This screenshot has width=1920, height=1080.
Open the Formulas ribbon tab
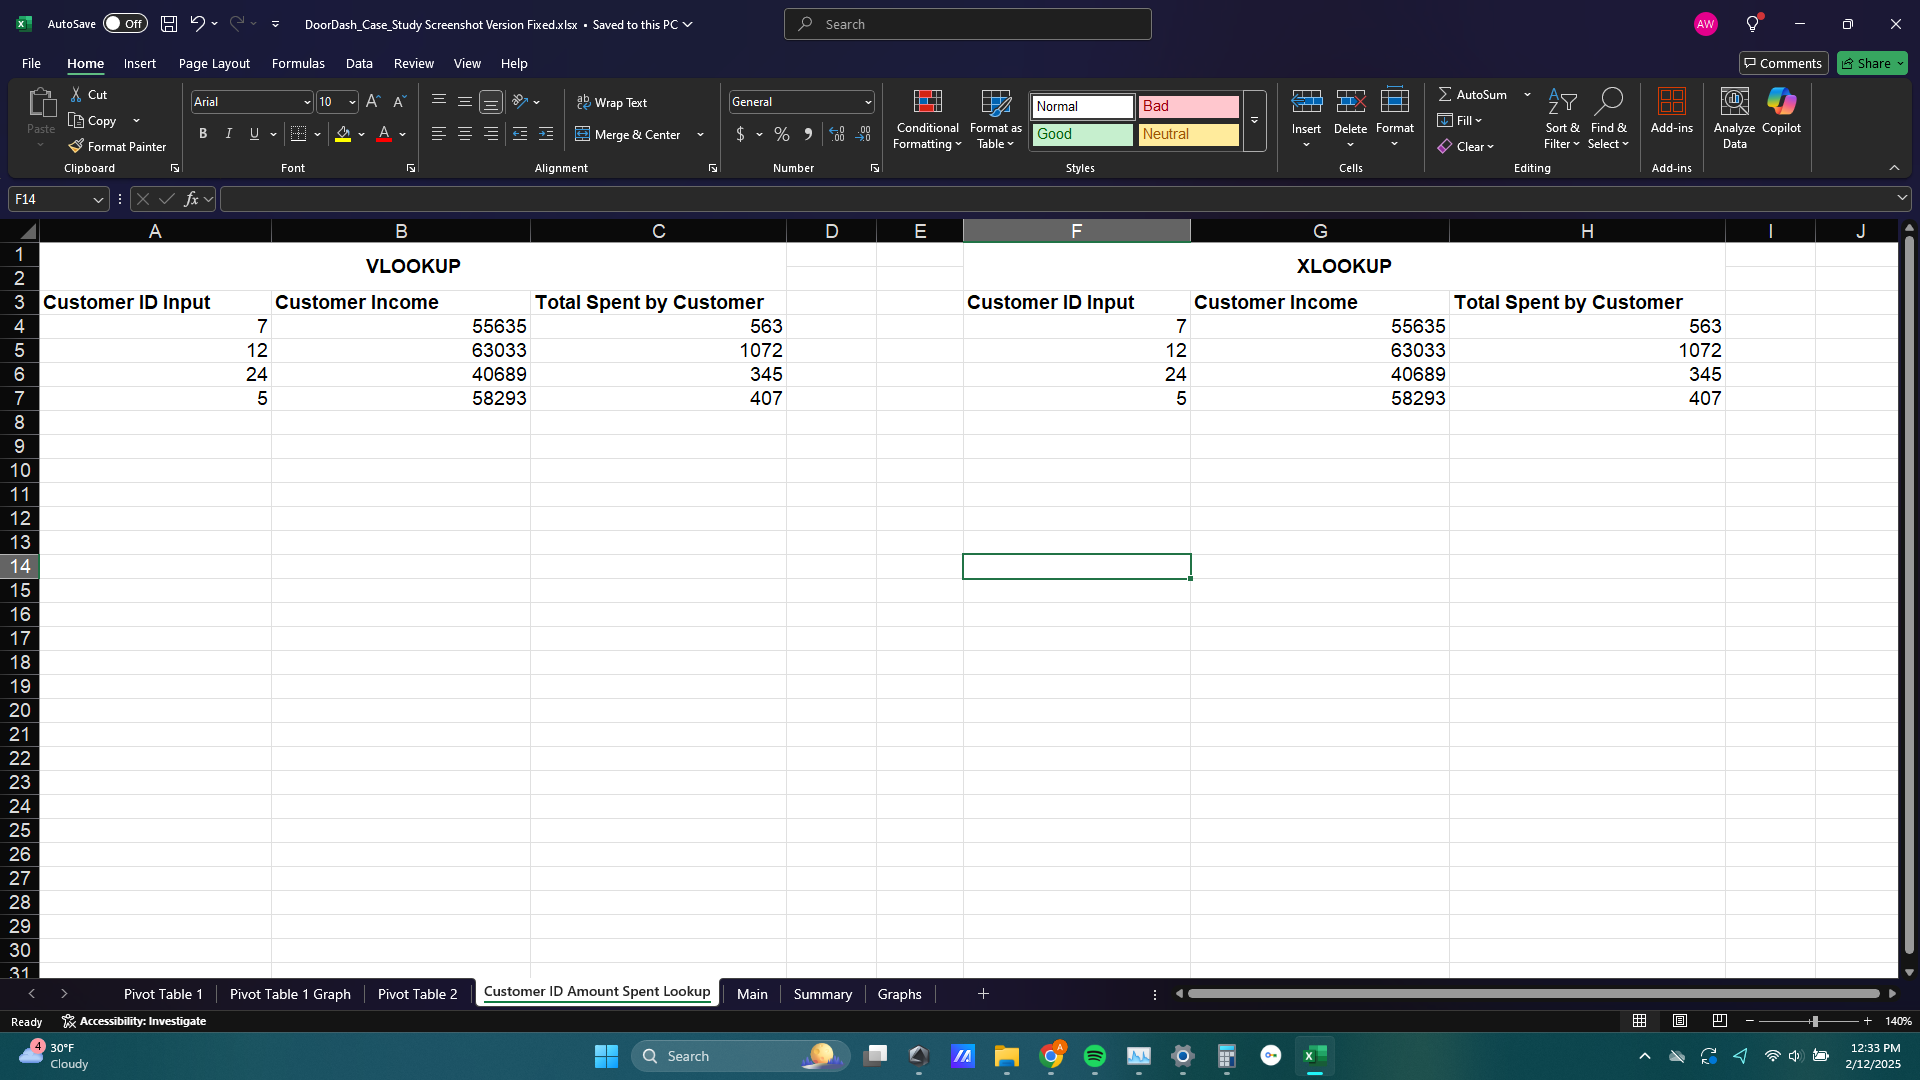point(298,63)
